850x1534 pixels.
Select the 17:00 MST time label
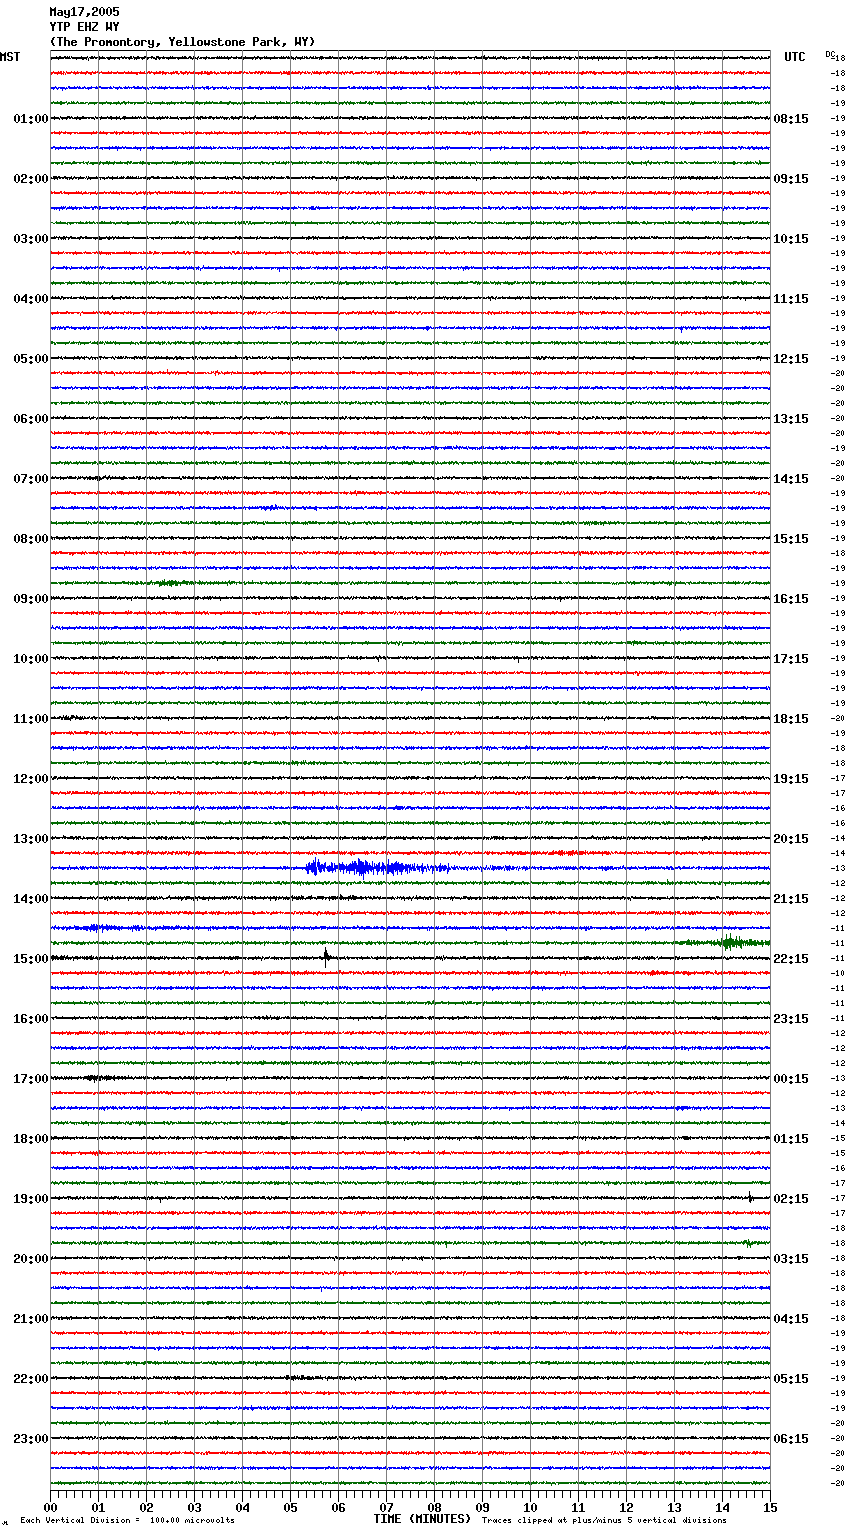coord(31,1079)
